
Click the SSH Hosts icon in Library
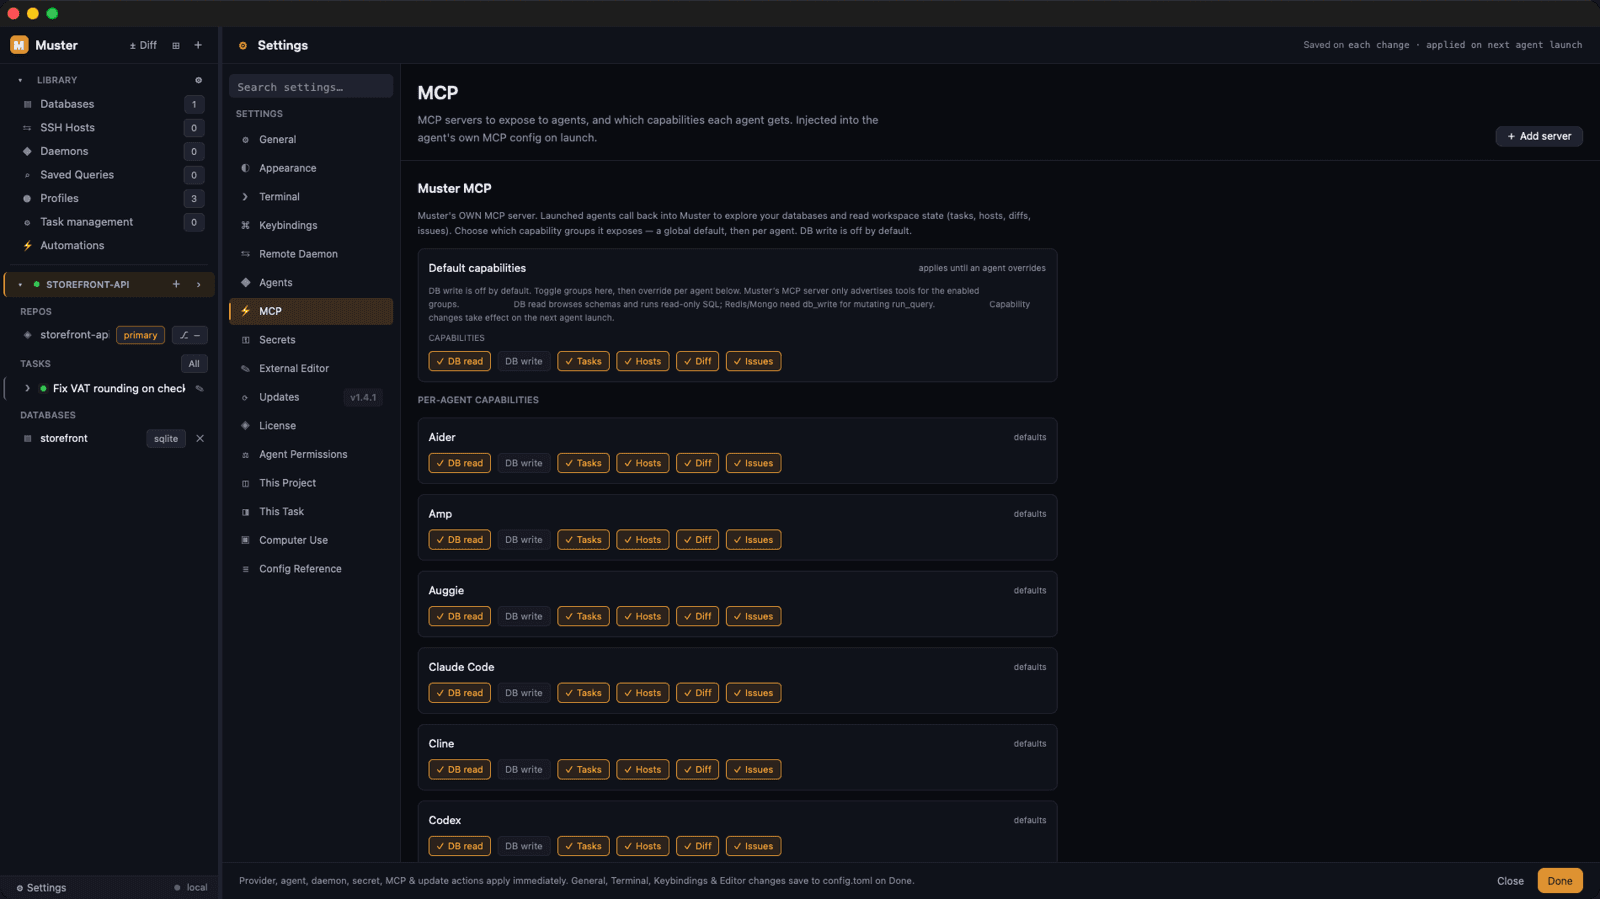point(27,128)
